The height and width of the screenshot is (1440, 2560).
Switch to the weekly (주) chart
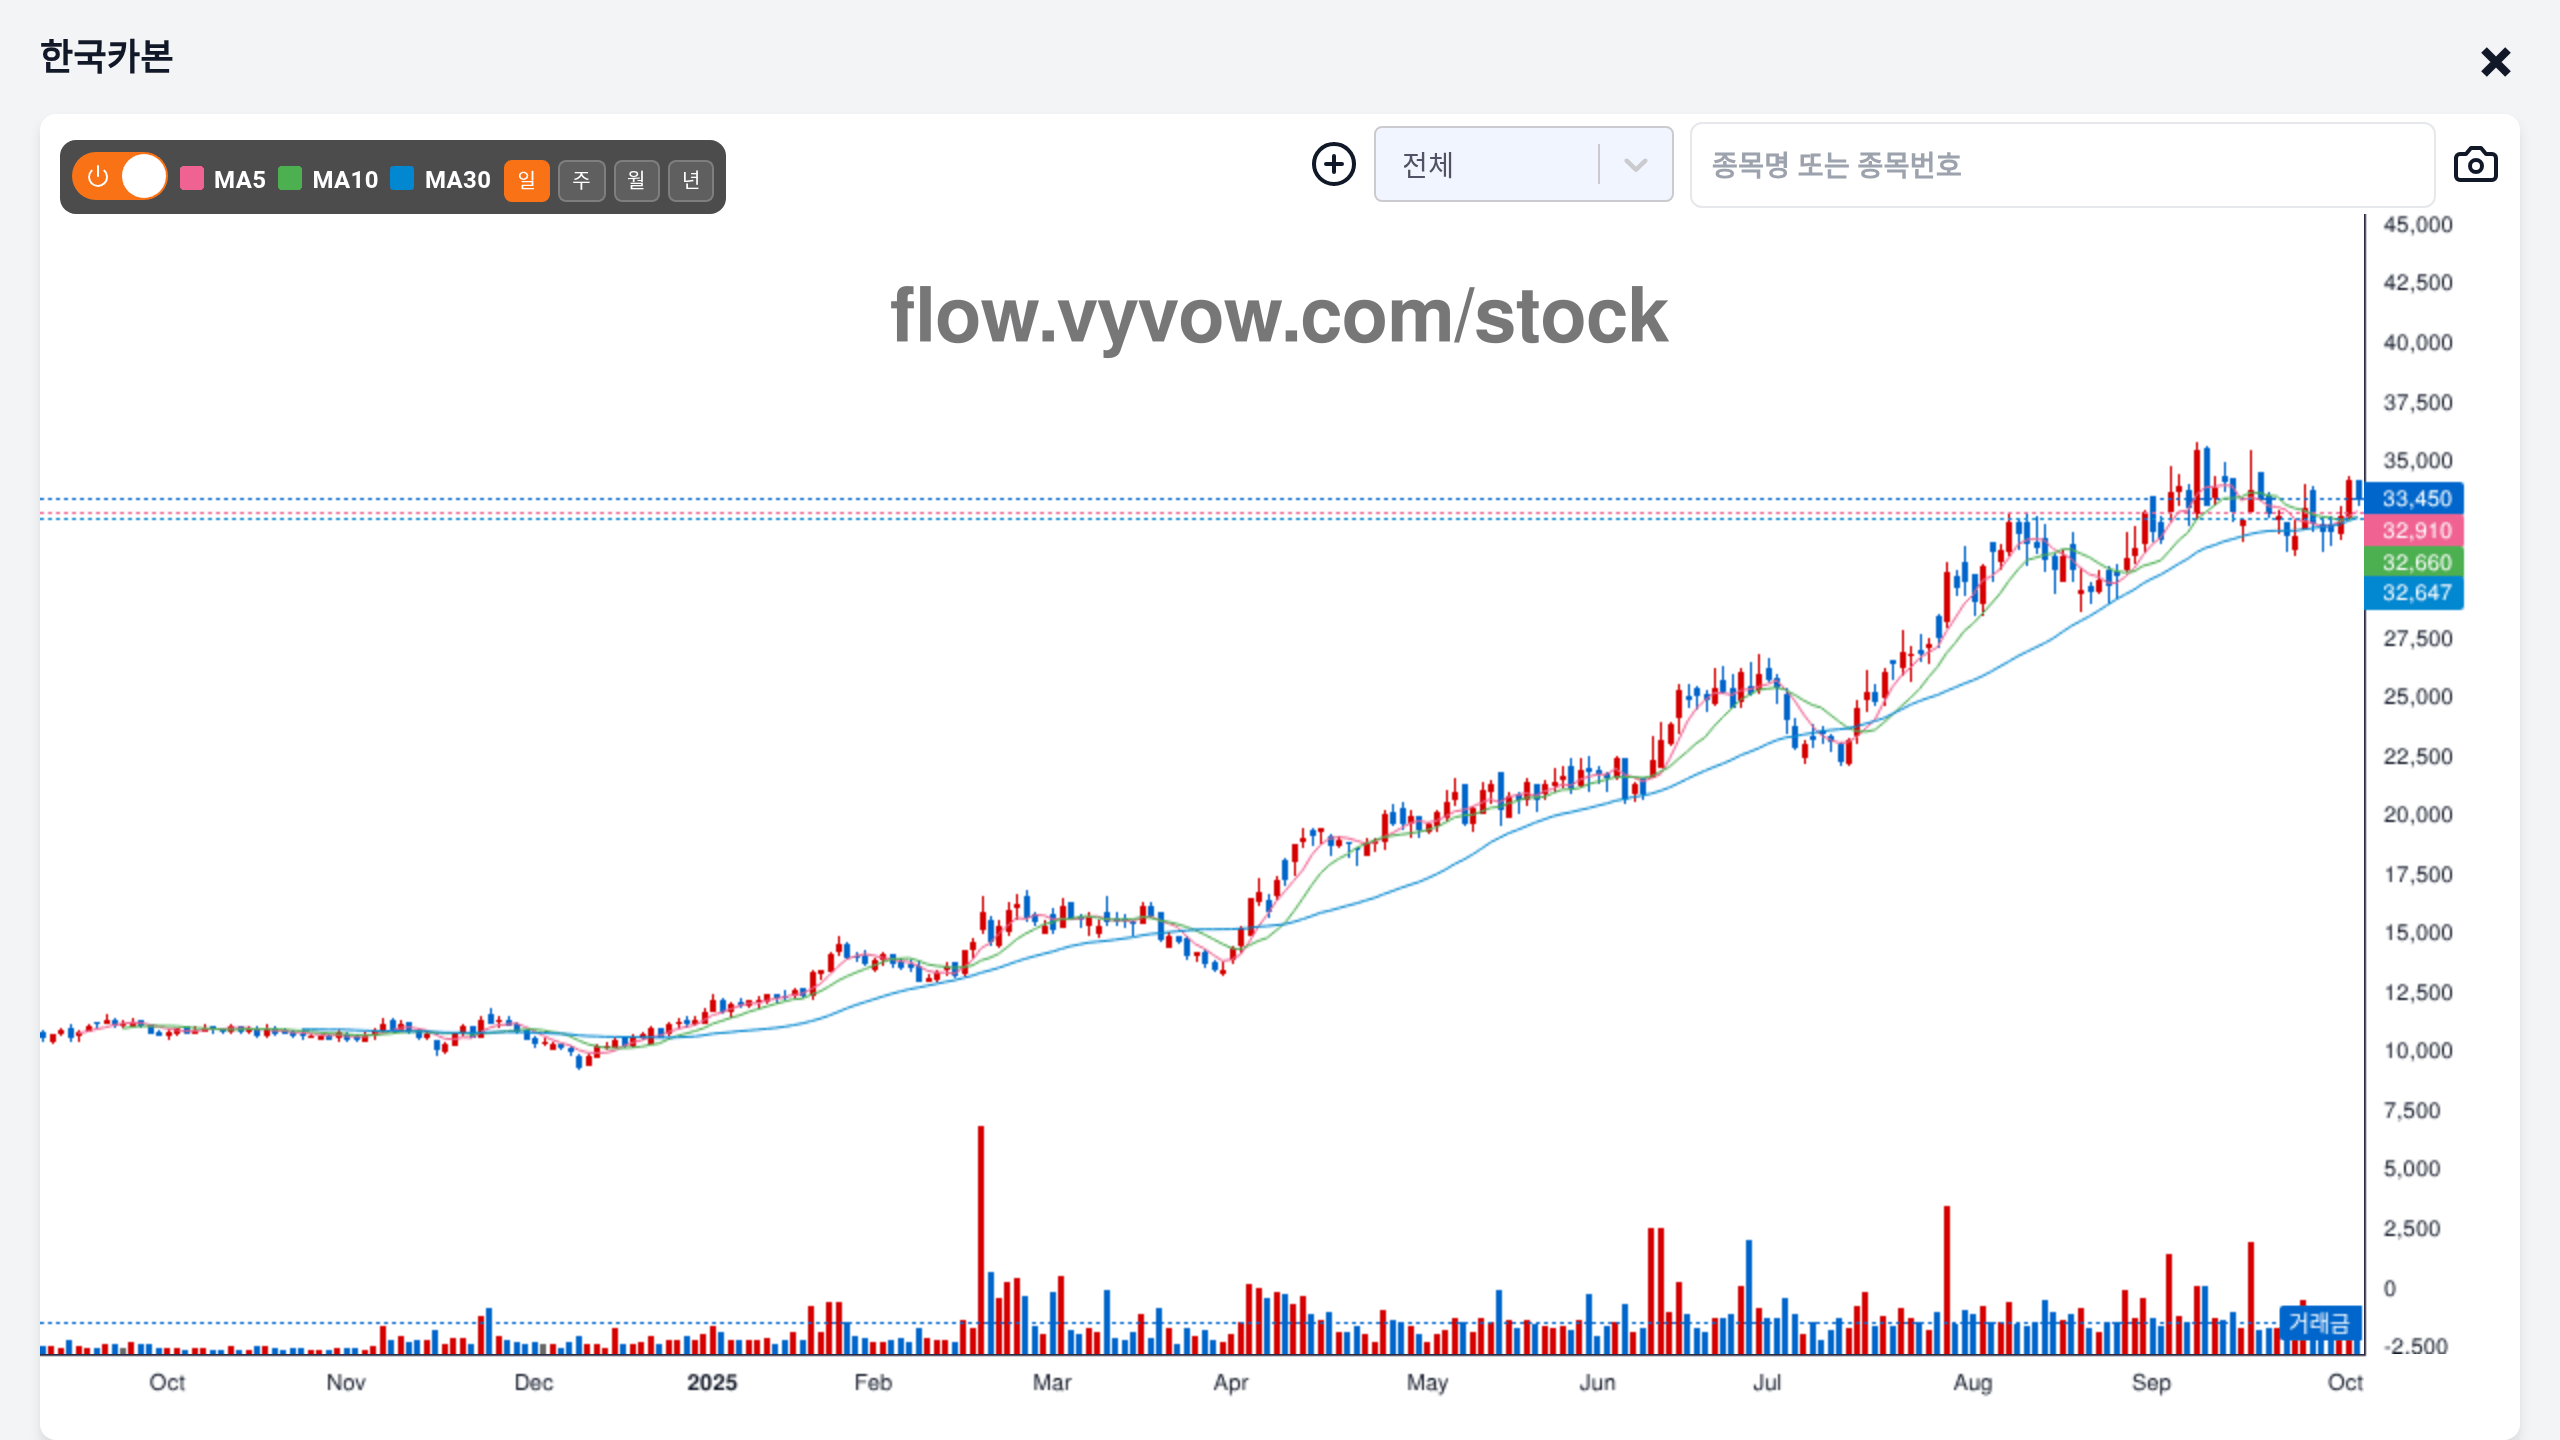(x=581, y=180)
